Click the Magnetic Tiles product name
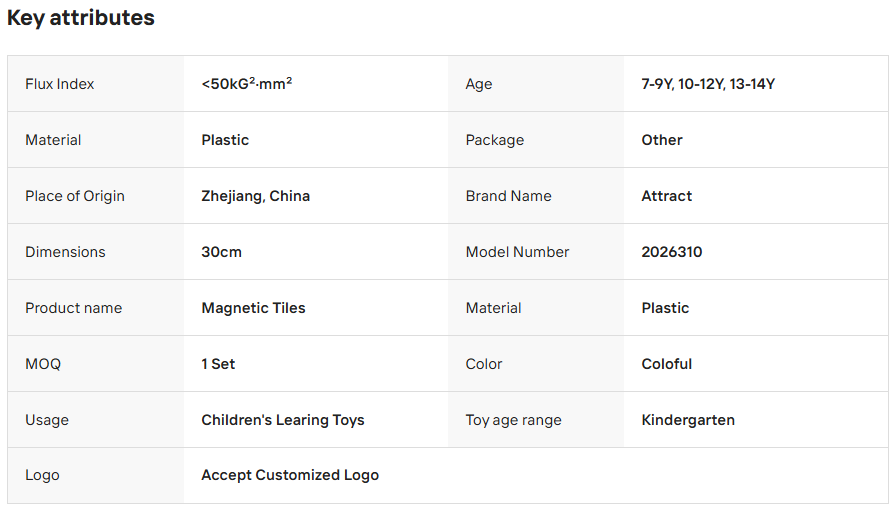The image size is (896, 526). click(253, 308)
